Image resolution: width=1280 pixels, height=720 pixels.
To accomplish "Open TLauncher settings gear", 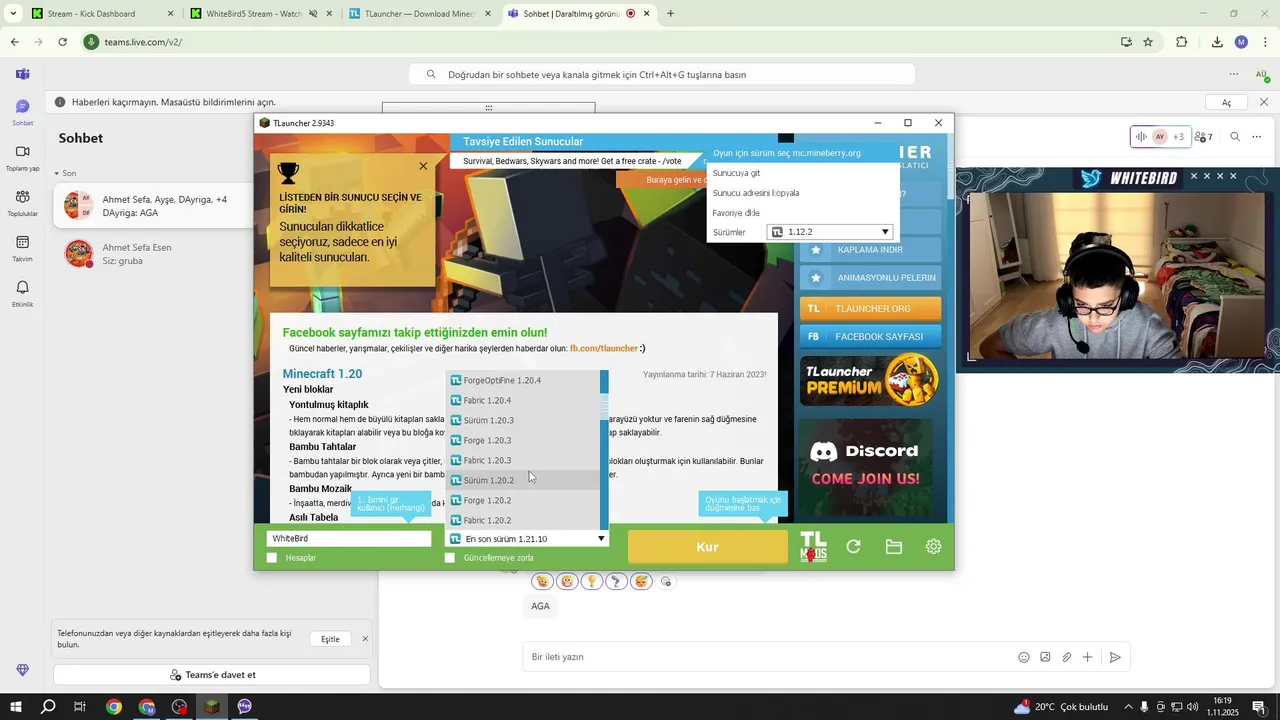I will tap(933, 547).
